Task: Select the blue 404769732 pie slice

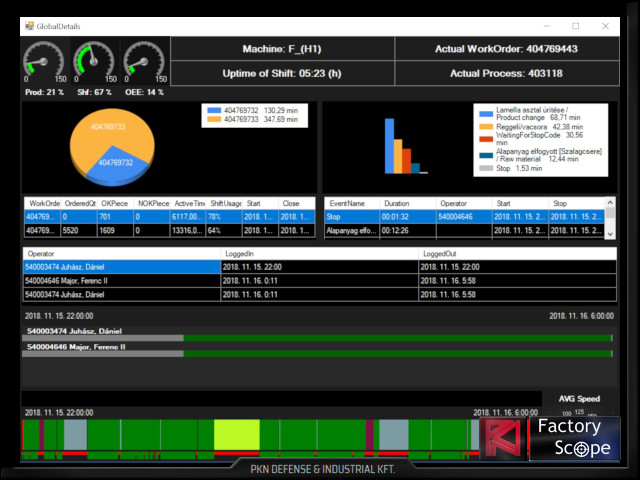Action: 116,168
